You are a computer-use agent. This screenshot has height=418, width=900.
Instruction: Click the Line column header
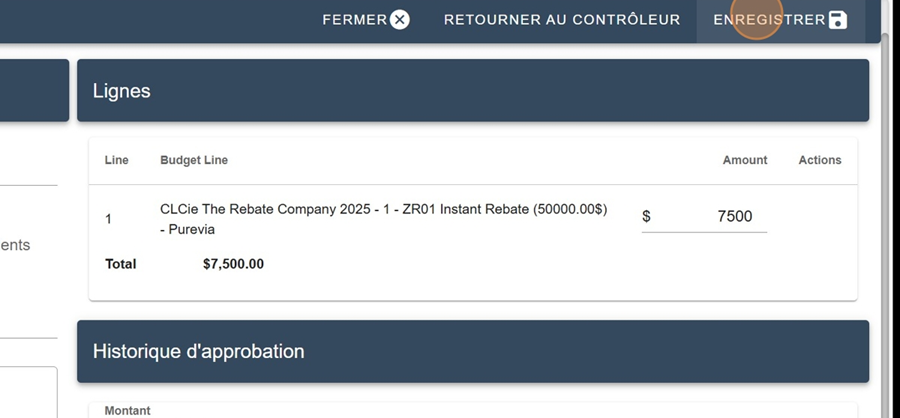pyautogui.click(x=117, y=160)
